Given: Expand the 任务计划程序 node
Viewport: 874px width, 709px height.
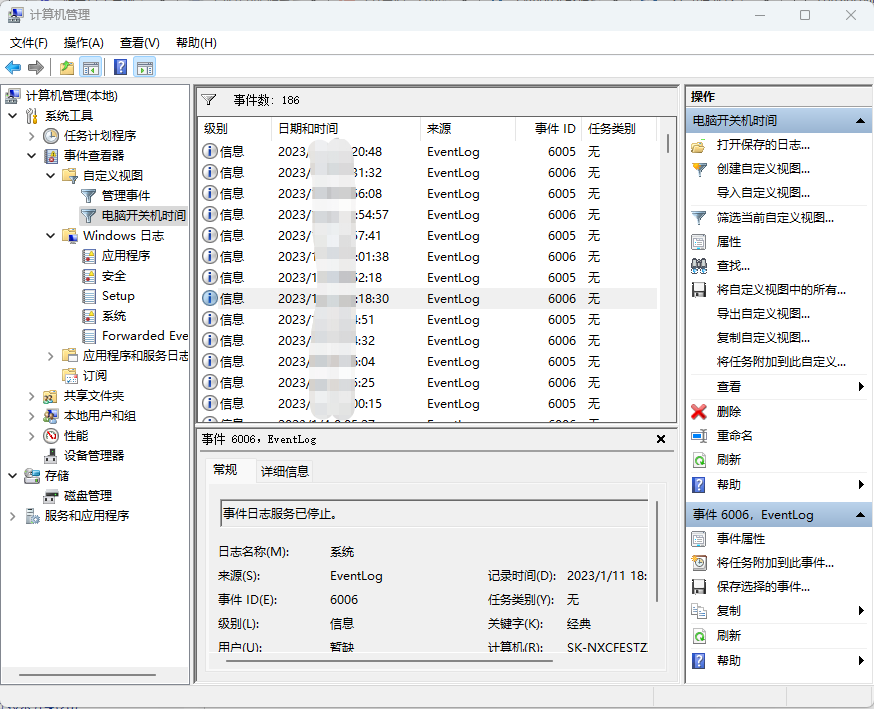Looking at the screenshot, I should 32,136.
